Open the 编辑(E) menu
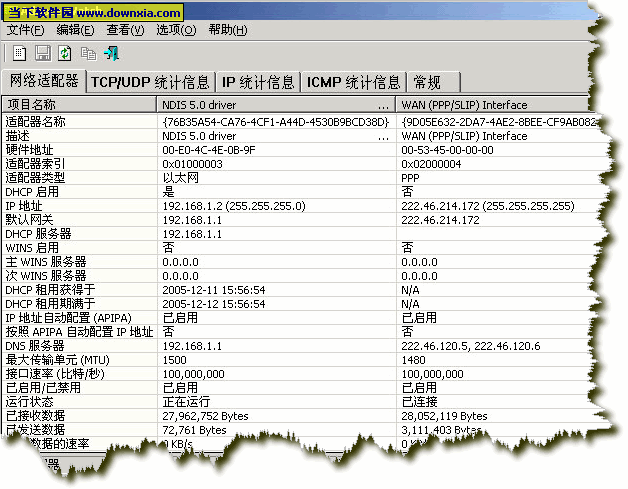The height and width of the screenshot is (489, 628). 75,30
